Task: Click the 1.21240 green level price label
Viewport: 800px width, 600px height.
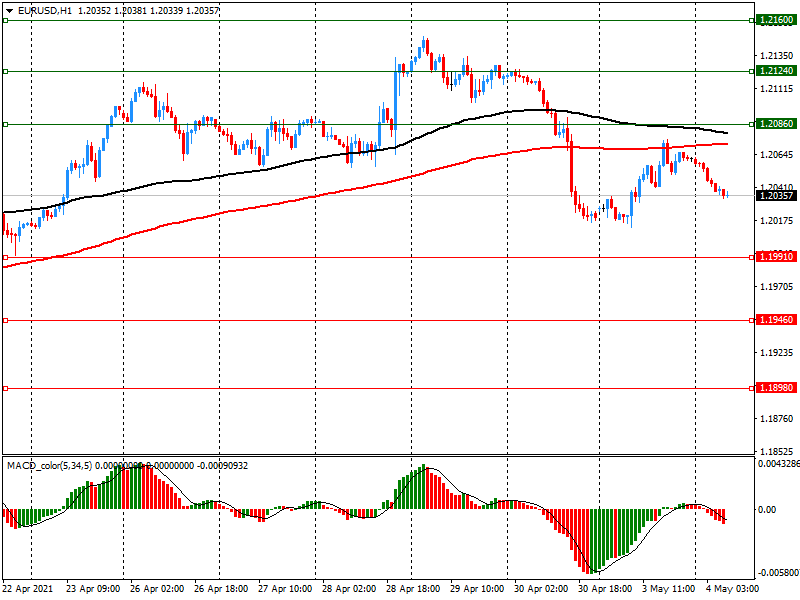Action: [776, 71]
